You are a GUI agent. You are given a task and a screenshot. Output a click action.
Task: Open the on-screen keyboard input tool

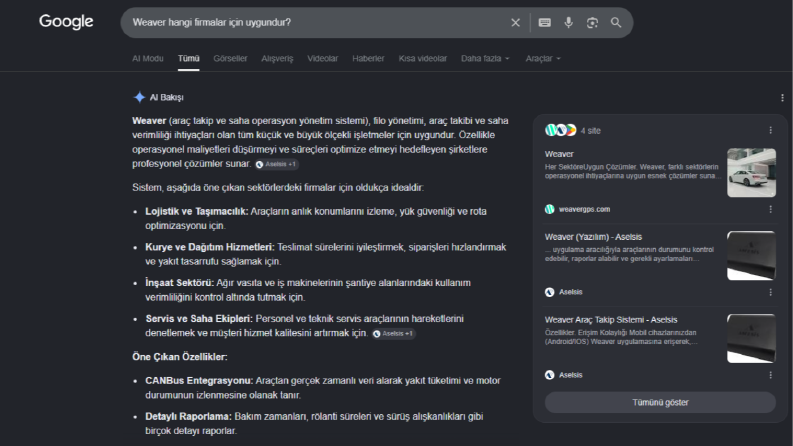545,23
